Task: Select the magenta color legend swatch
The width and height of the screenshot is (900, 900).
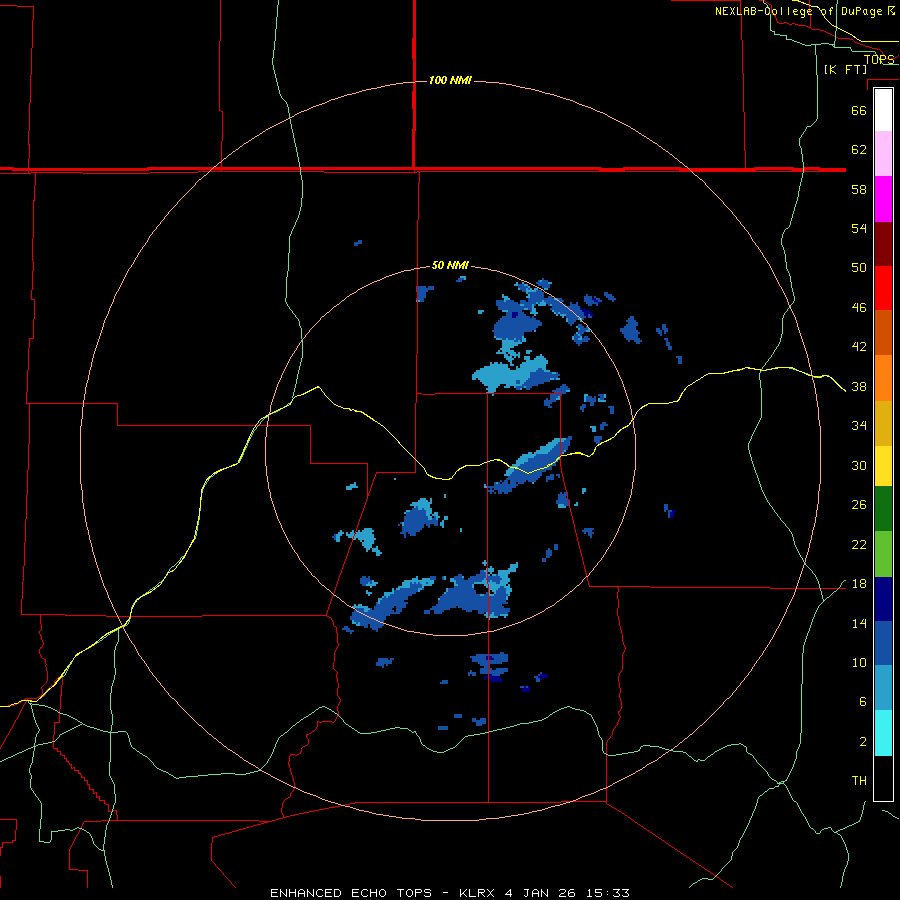Action: point(883,199)
